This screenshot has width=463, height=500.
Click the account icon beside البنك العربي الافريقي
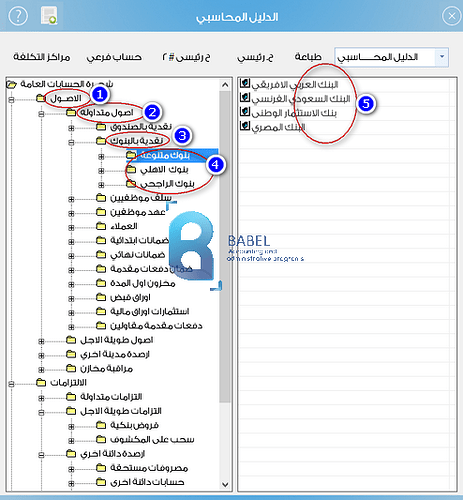[245, 83]
